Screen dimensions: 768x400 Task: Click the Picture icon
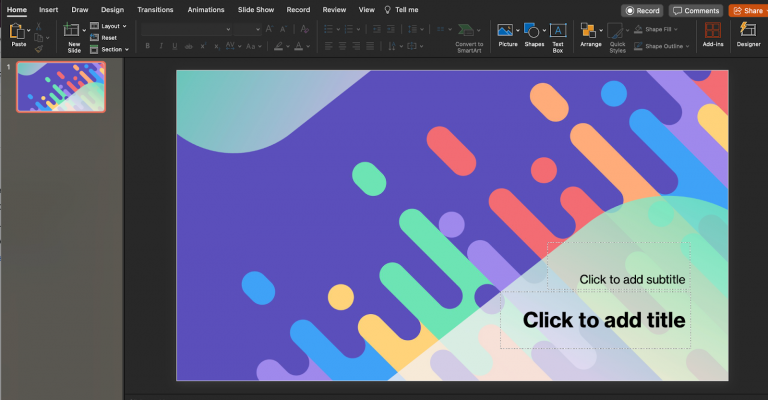[x=506, y=32]
